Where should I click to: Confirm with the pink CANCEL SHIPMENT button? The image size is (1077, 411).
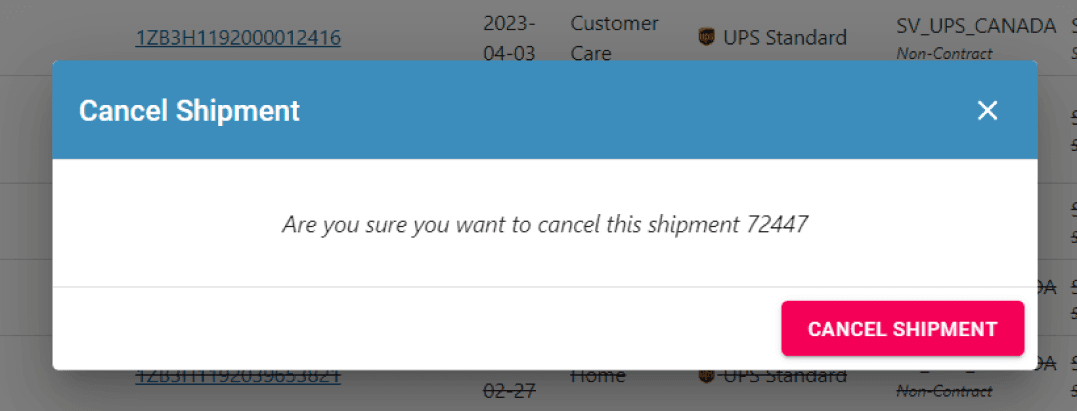(902, 329)
